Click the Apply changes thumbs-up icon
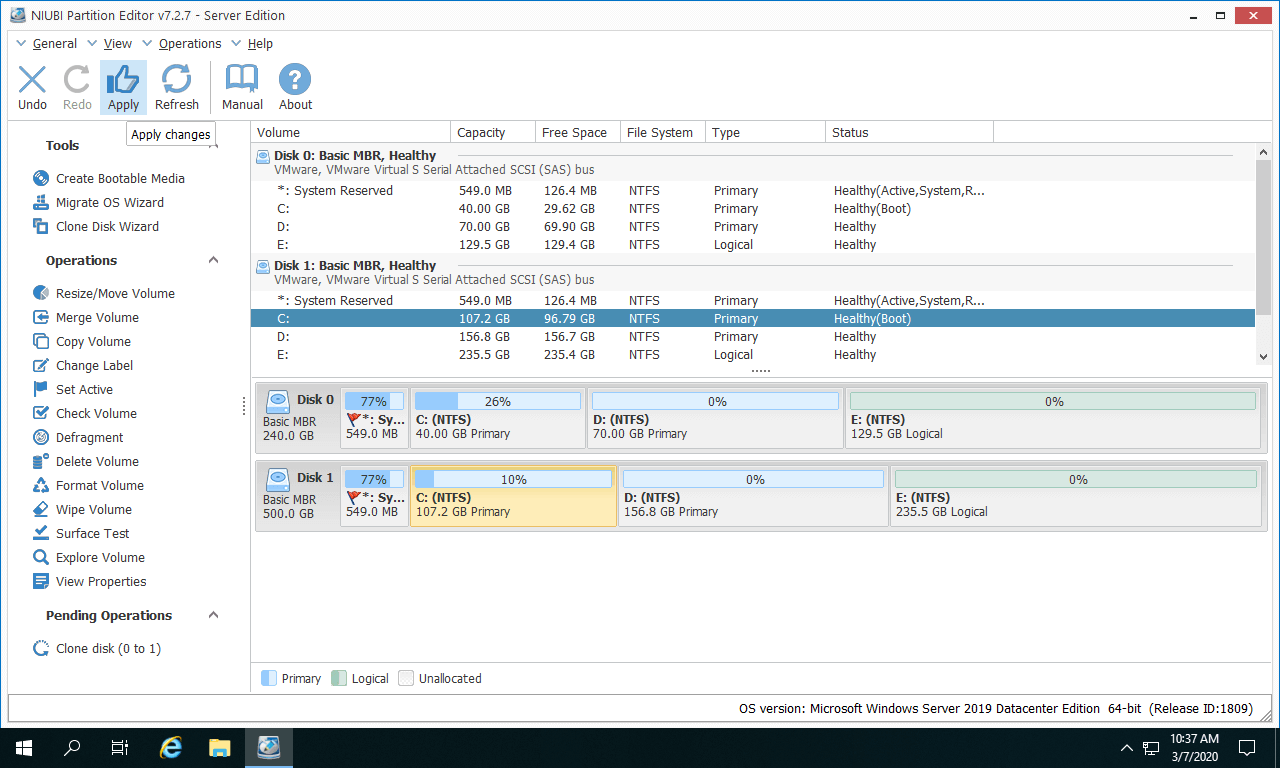Image resolution: width=1280 pixels, height=768 pixels. [x=123, y=80]
